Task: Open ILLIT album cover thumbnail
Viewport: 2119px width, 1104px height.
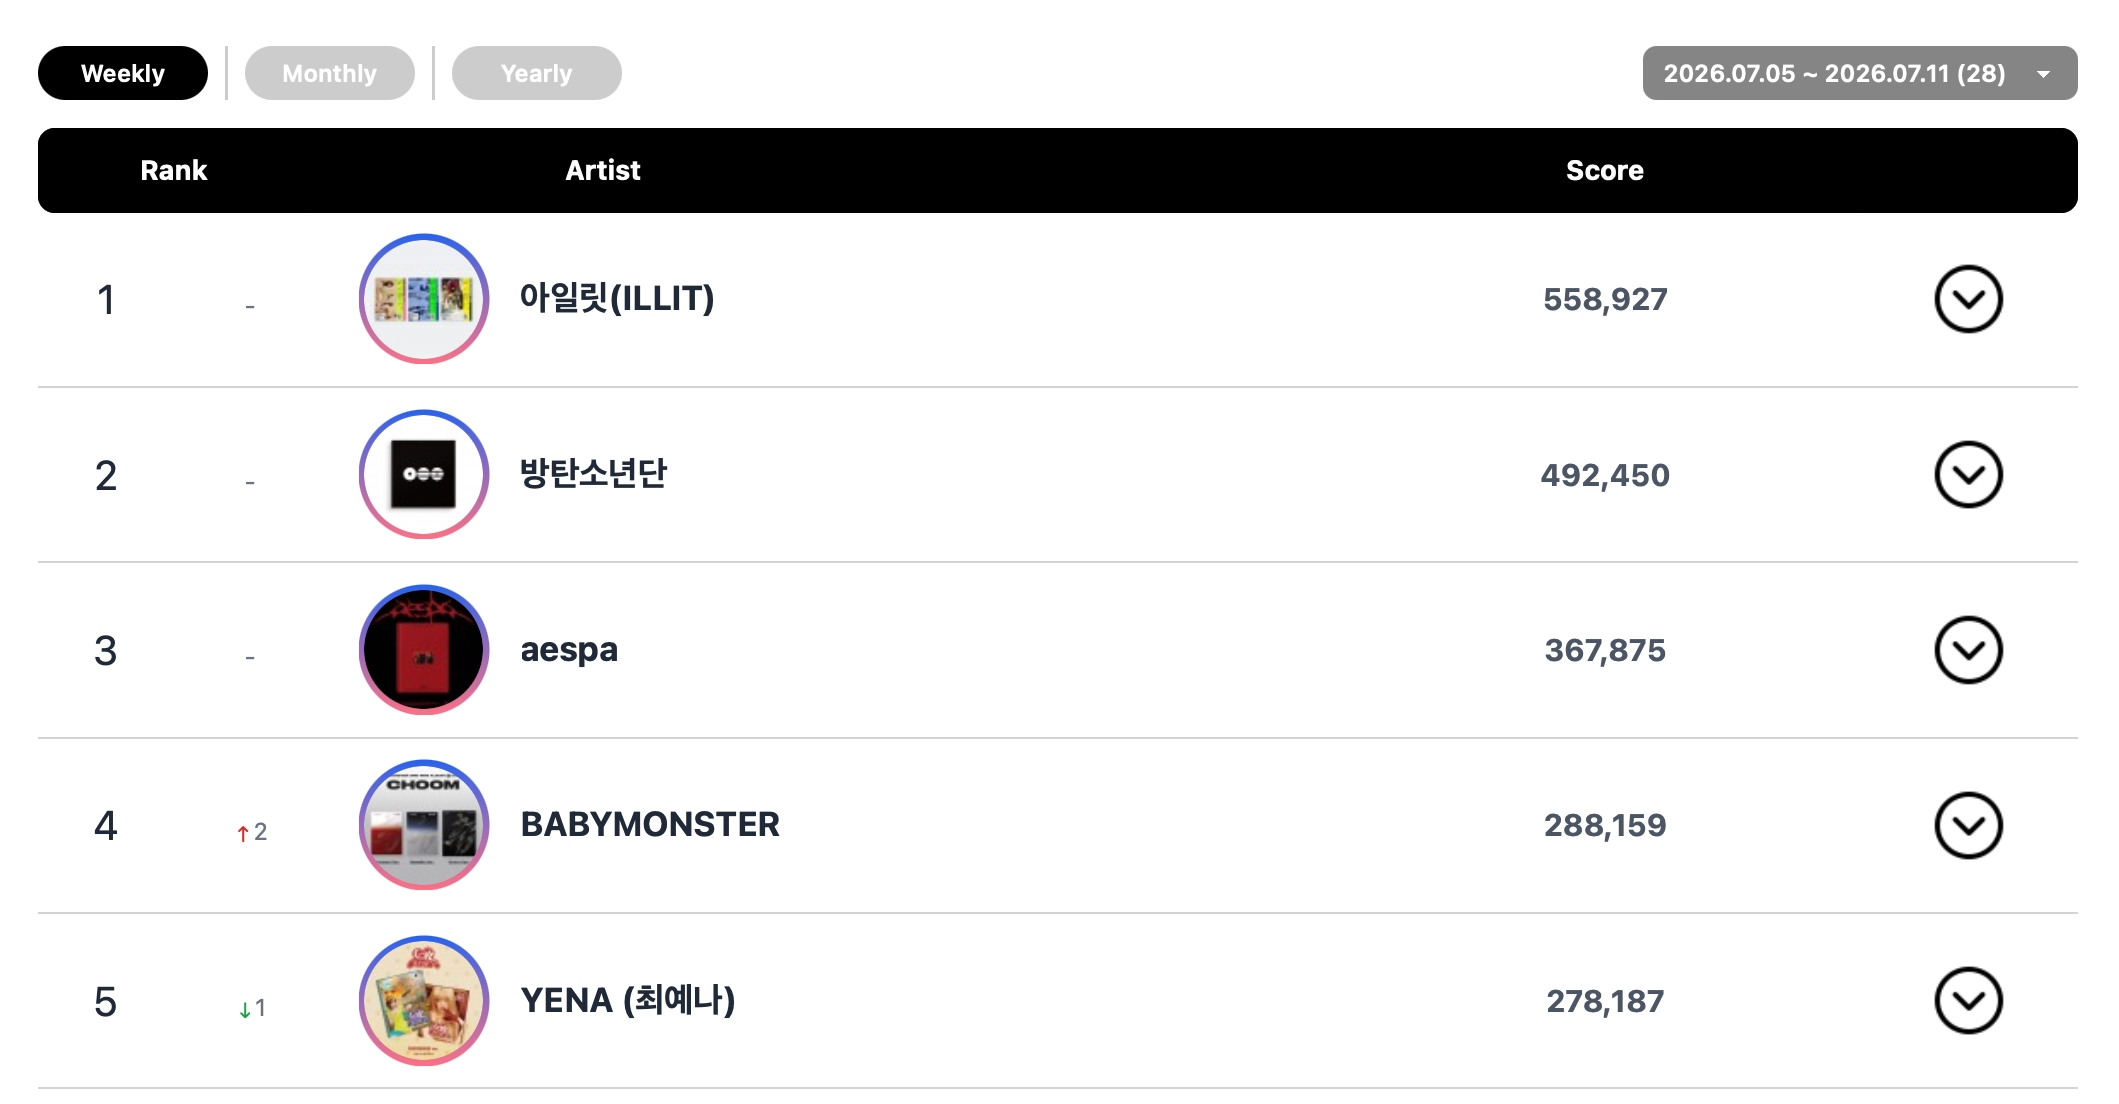Action: coord(424,299)
